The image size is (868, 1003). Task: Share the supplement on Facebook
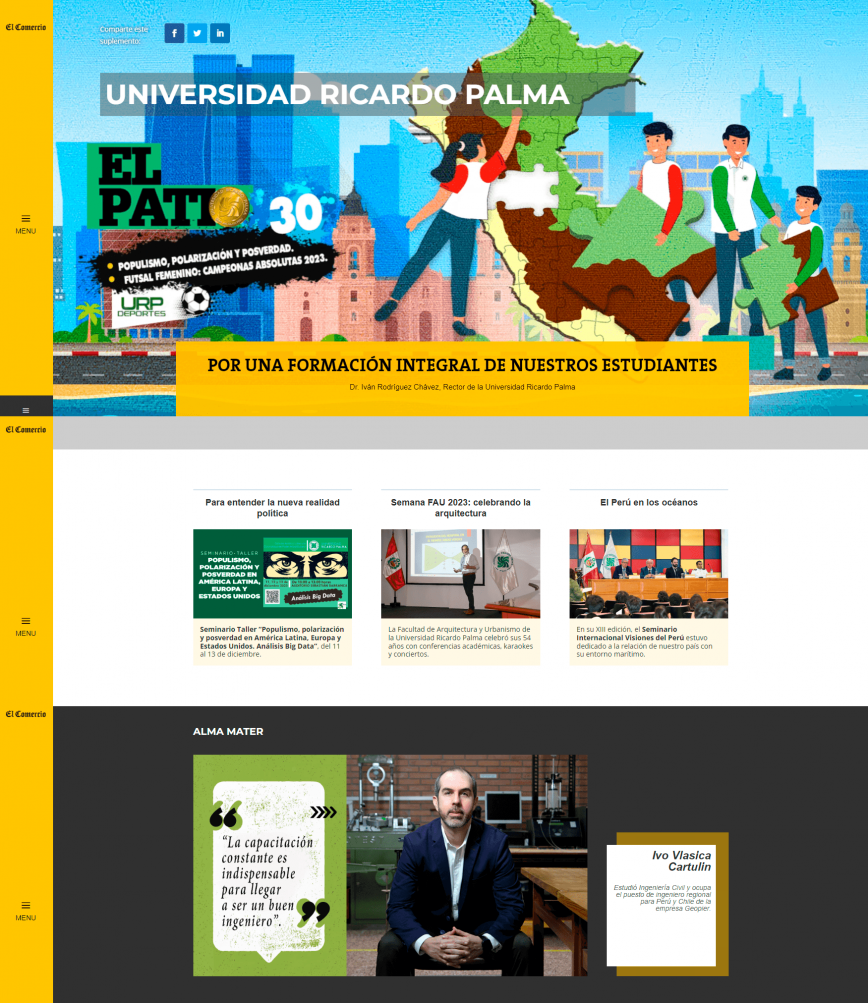(x=174, y=33)
